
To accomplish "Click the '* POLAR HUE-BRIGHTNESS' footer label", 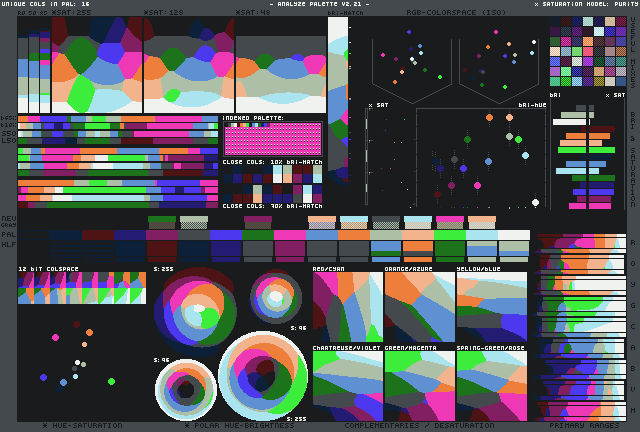I will point(240,425).
